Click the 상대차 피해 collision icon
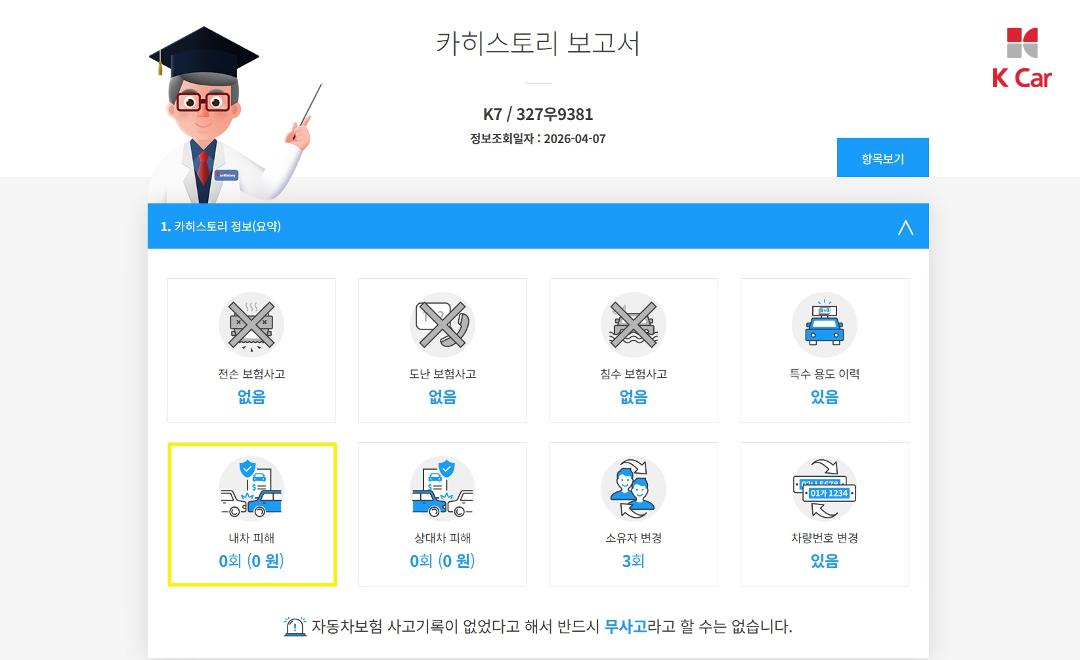Image resolution: width=1080 pixels, height=660 pixels. click(x=442, y=488)
